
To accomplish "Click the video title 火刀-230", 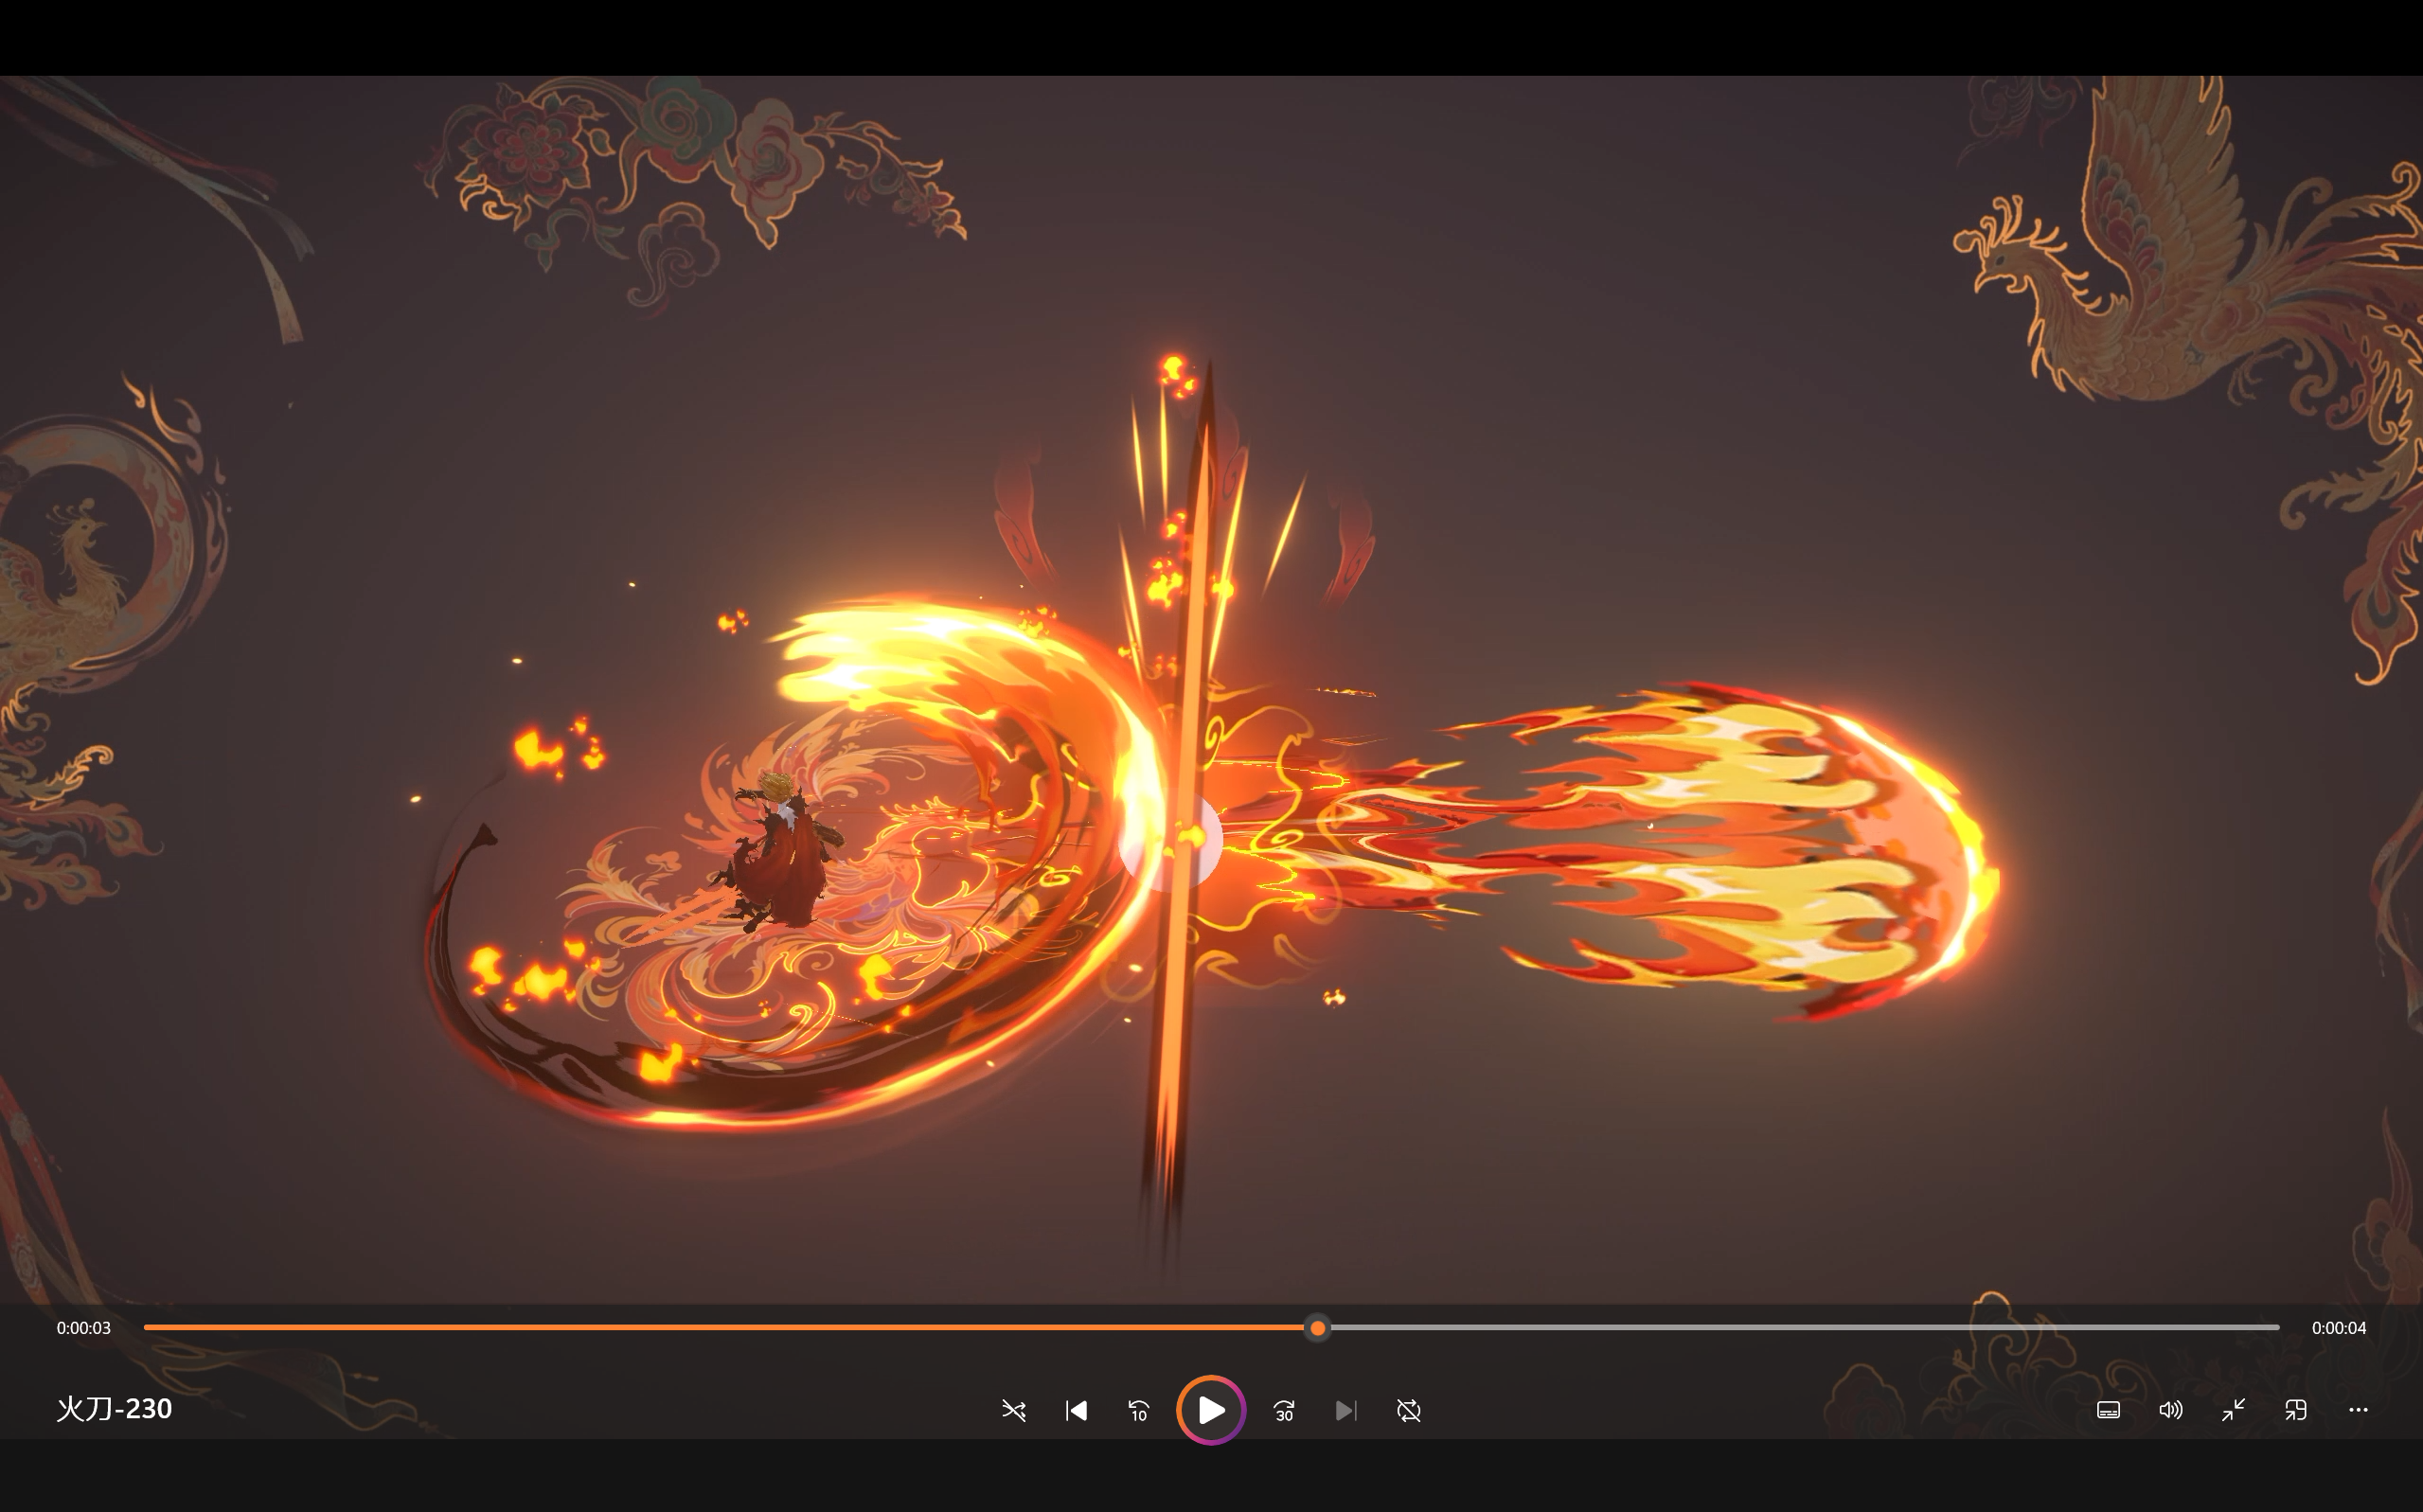I will pos(114,1409).
